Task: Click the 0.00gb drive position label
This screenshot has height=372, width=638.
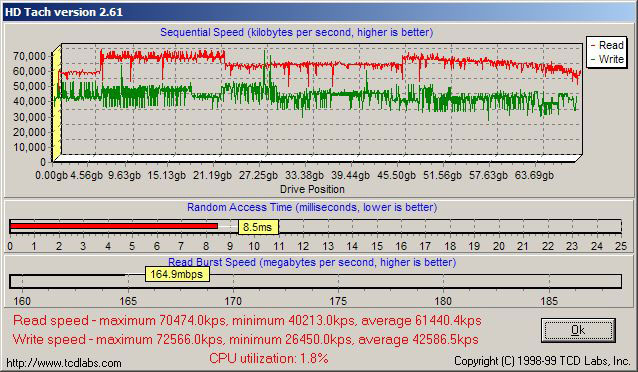Action: 51,175
